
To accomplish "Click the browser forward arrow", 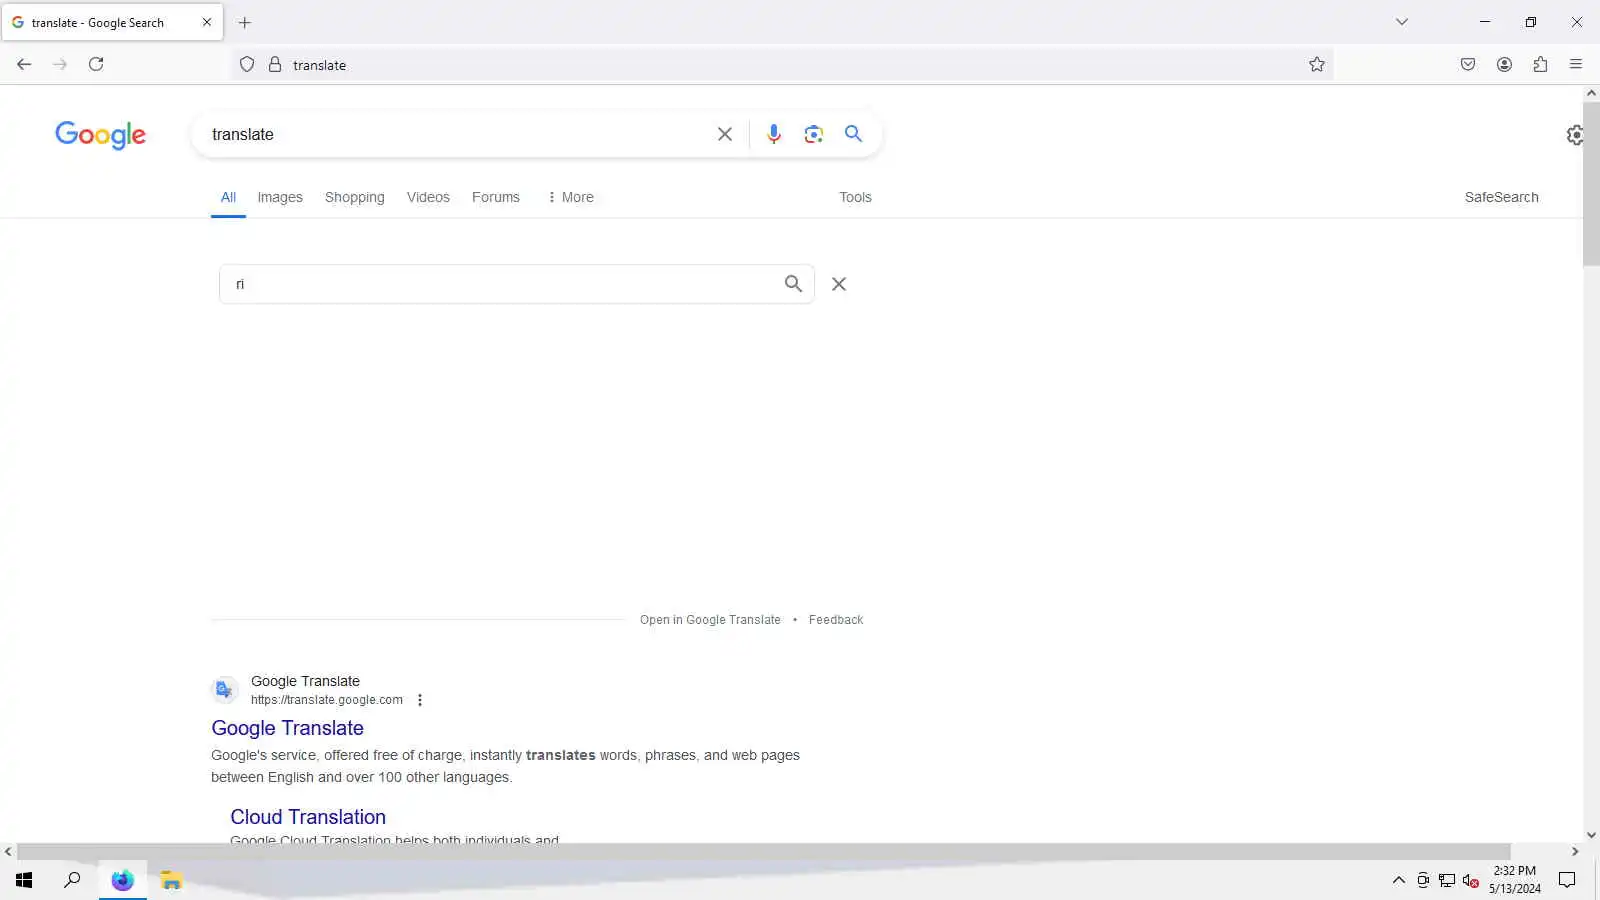I will point(60,64).
